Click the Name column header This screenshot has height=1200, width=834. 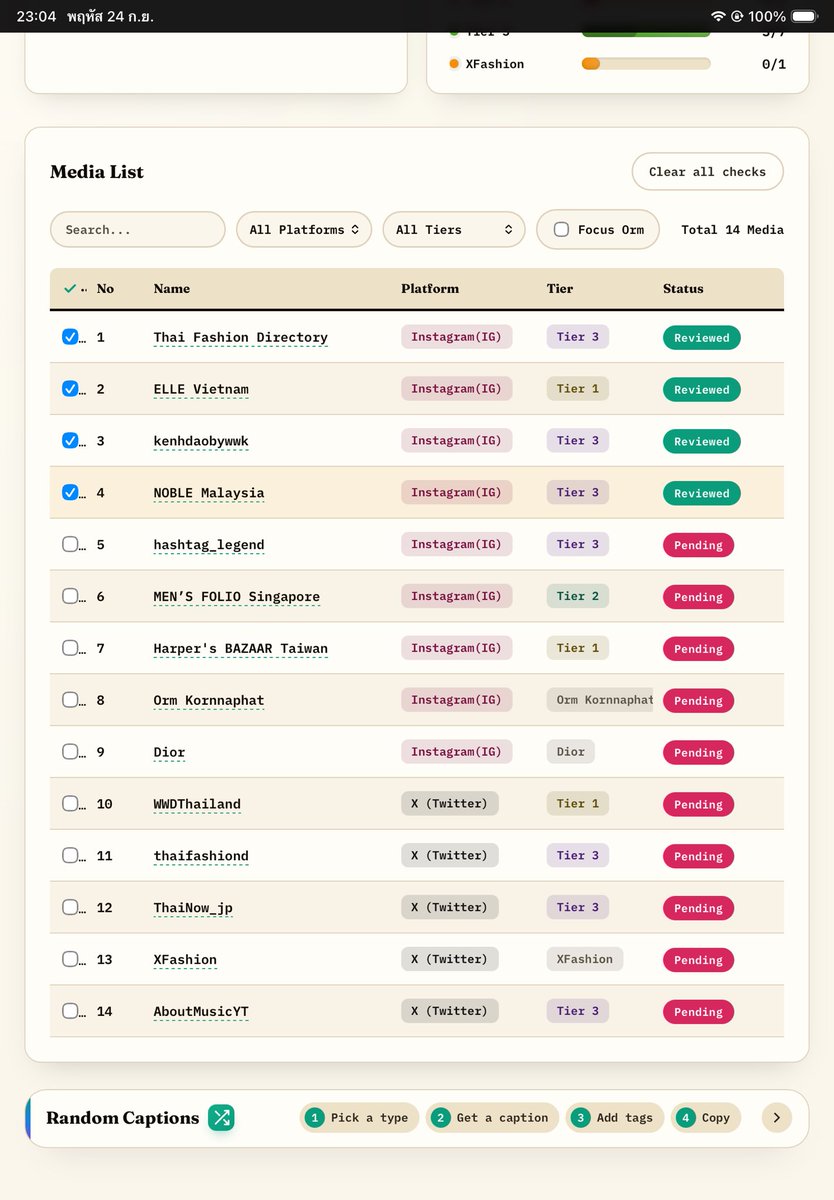(x=172, y=289)
